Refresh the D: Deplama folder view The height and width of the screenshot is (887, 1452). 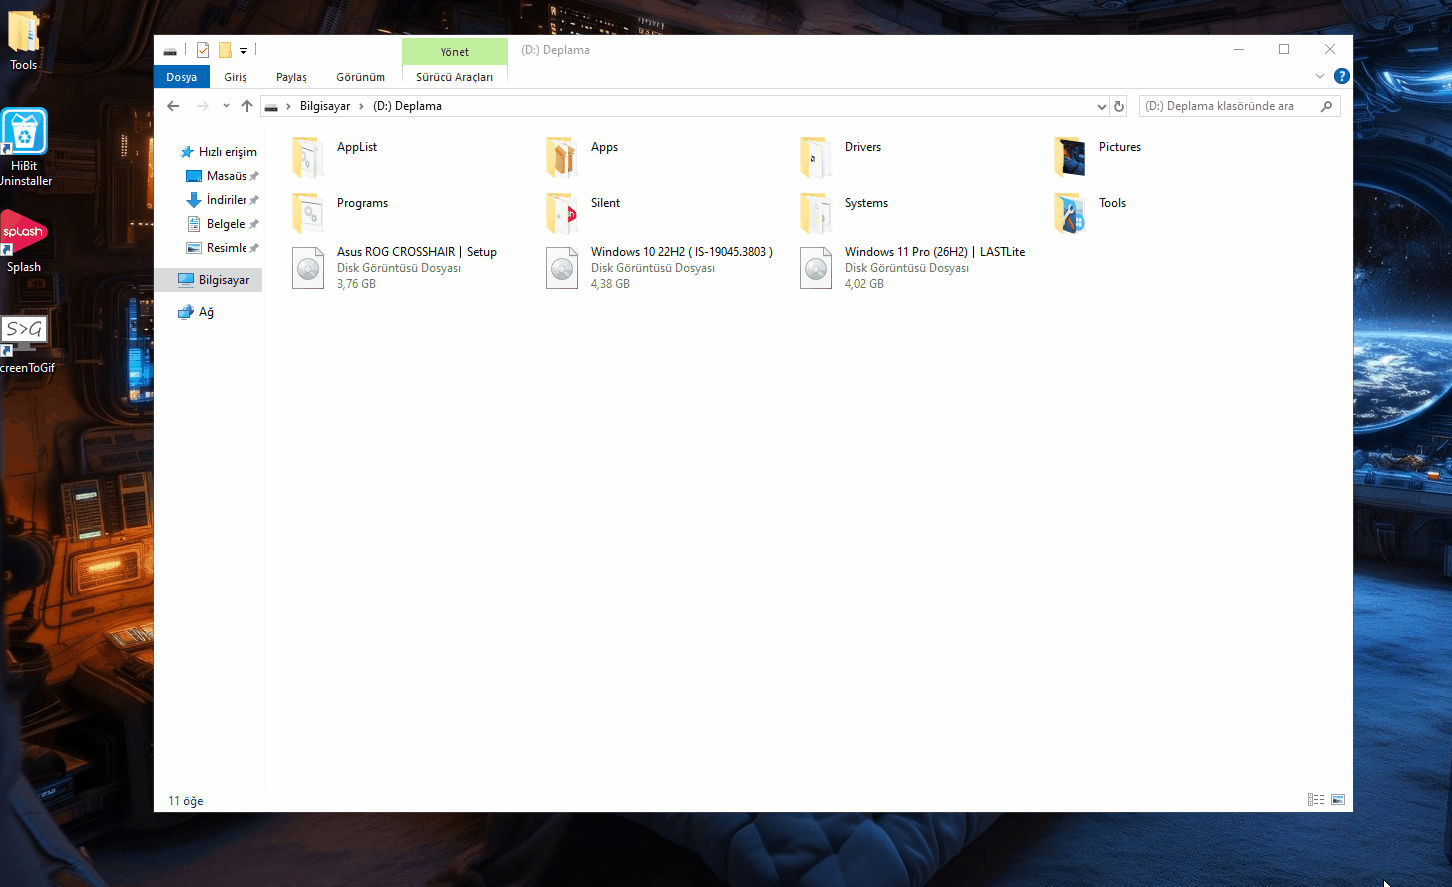pyautogui.click(x=1119, y=106)
